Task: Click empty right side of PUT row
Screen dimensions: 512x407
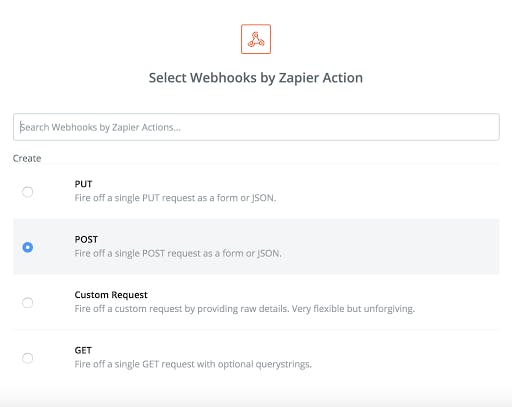Action: click(387, 192)
